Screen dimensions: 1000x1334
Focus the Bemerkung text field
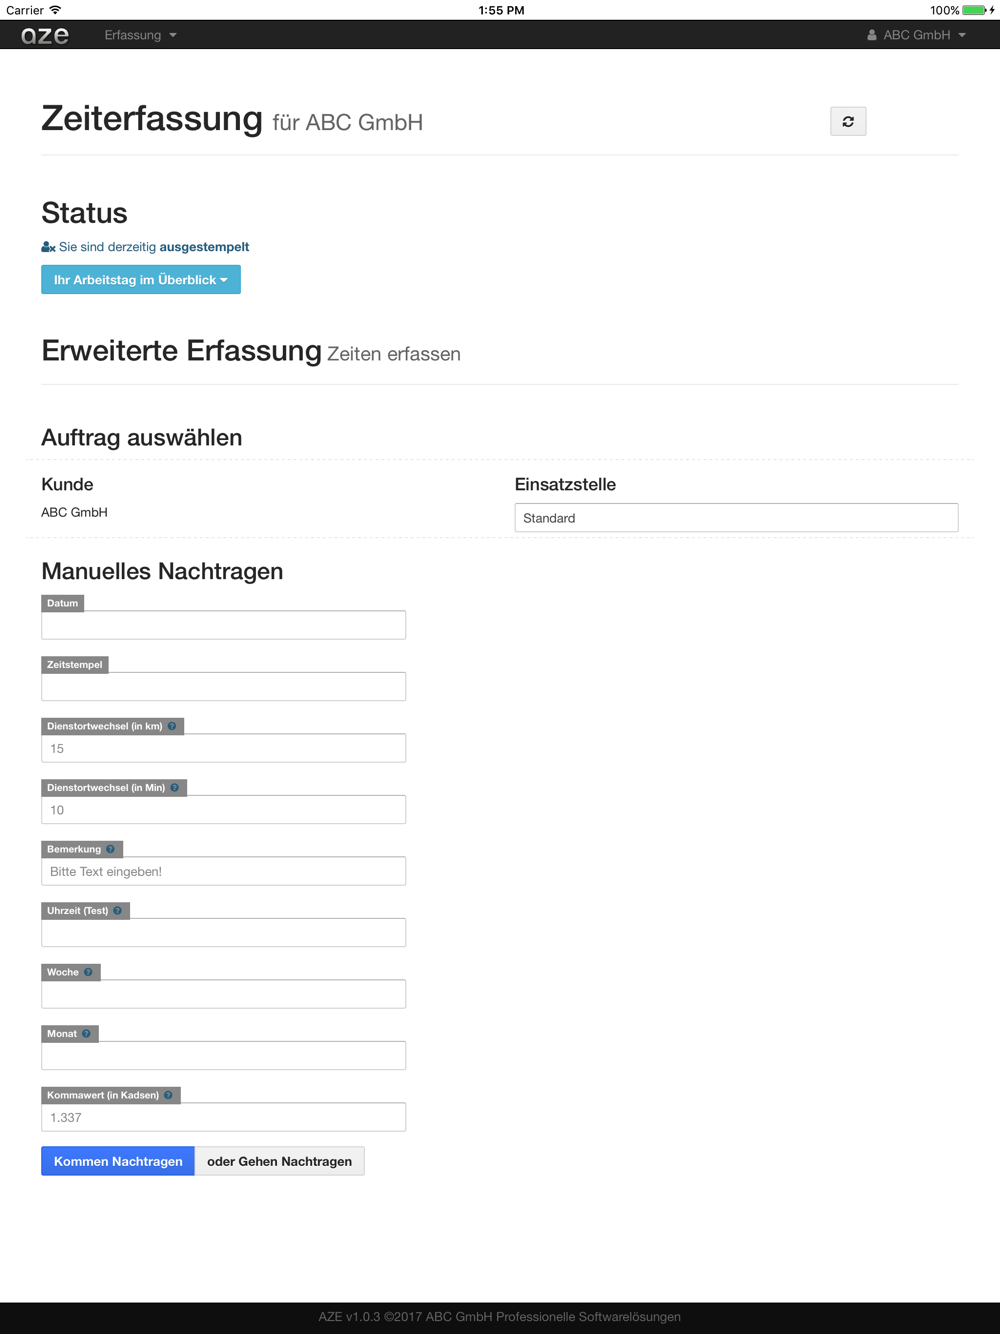pos(224,871)
